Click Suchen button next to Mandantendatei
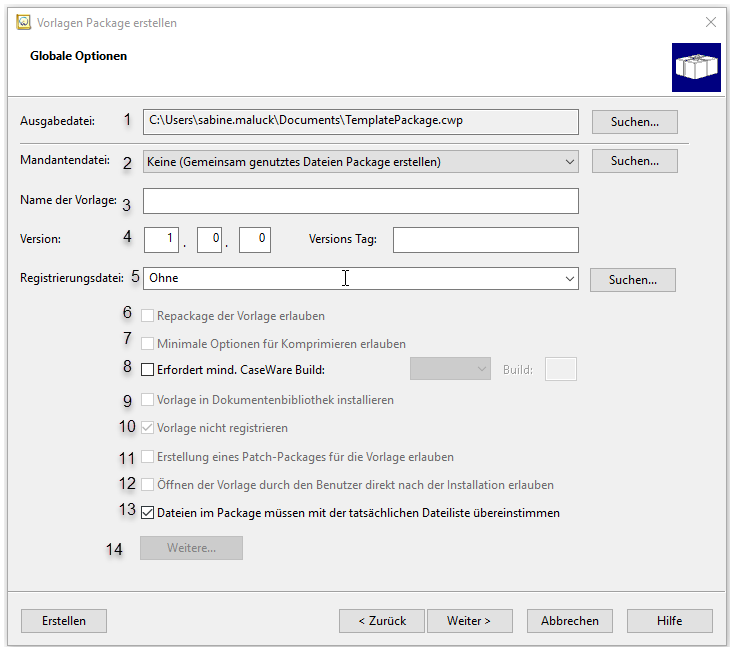The width and height of the screenshot is (730, 647). coord(635,161)
